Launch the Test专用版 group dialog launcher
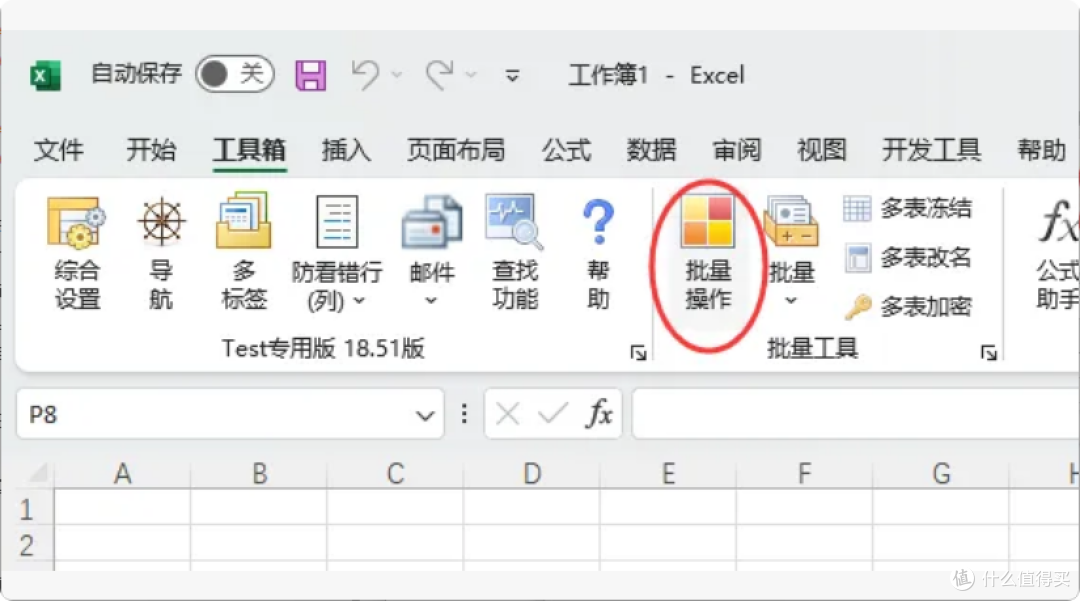This screenshot has height=601, width=1080. tap(638, 353)
